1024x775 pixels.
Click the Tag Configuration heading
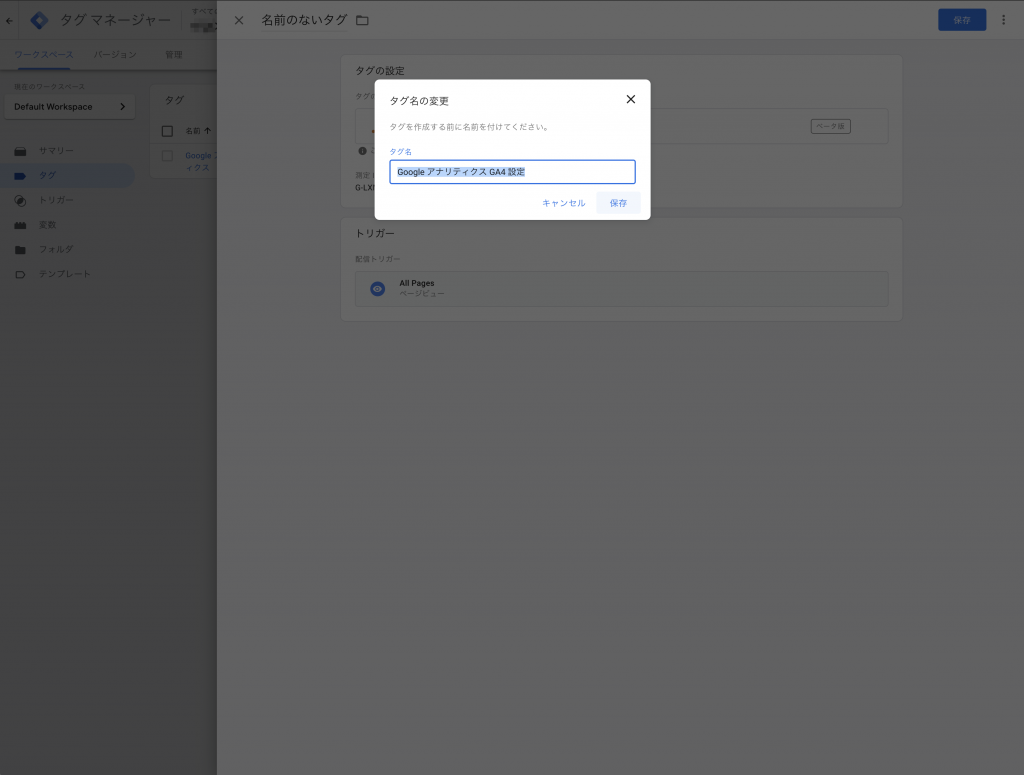[x=380, y=71]
